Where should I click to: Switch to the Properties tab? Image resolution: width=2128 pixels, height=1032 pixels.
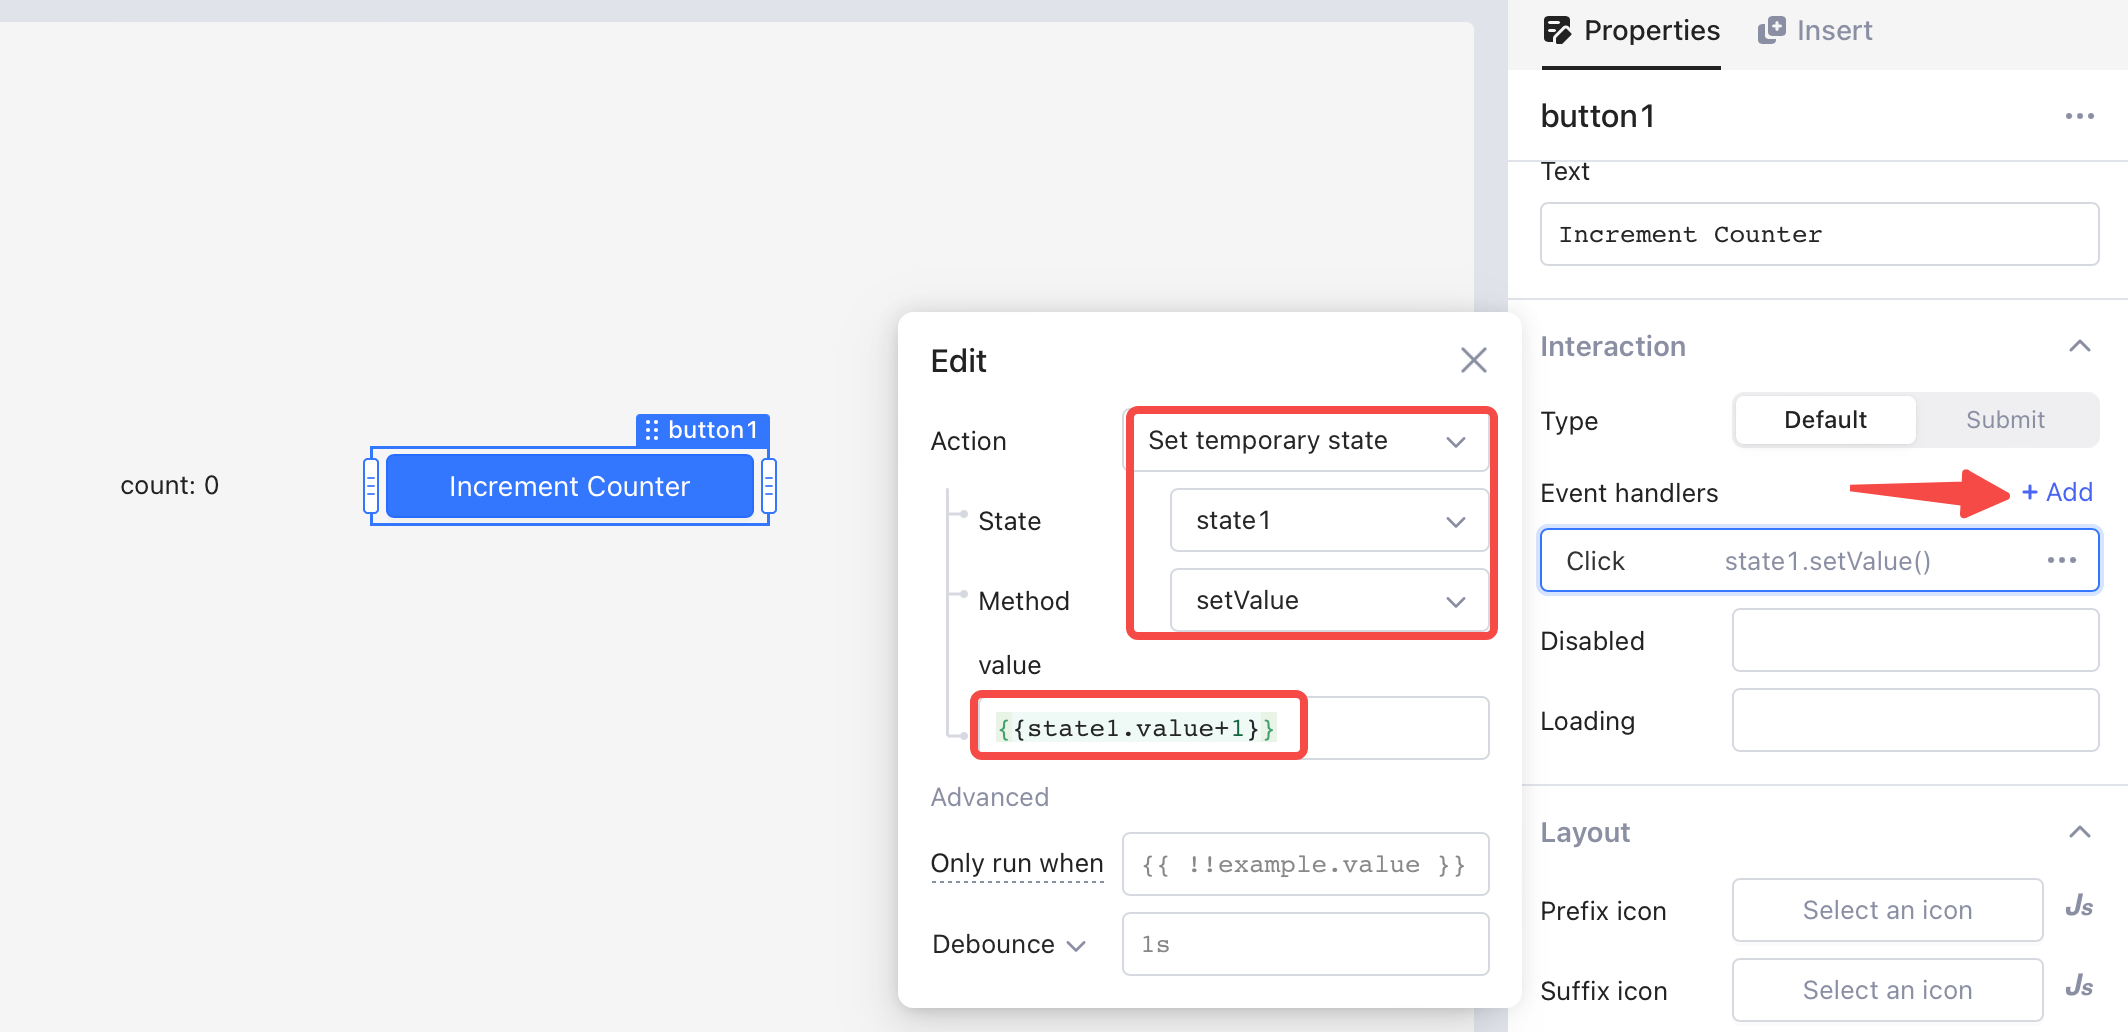(1631, 31)
